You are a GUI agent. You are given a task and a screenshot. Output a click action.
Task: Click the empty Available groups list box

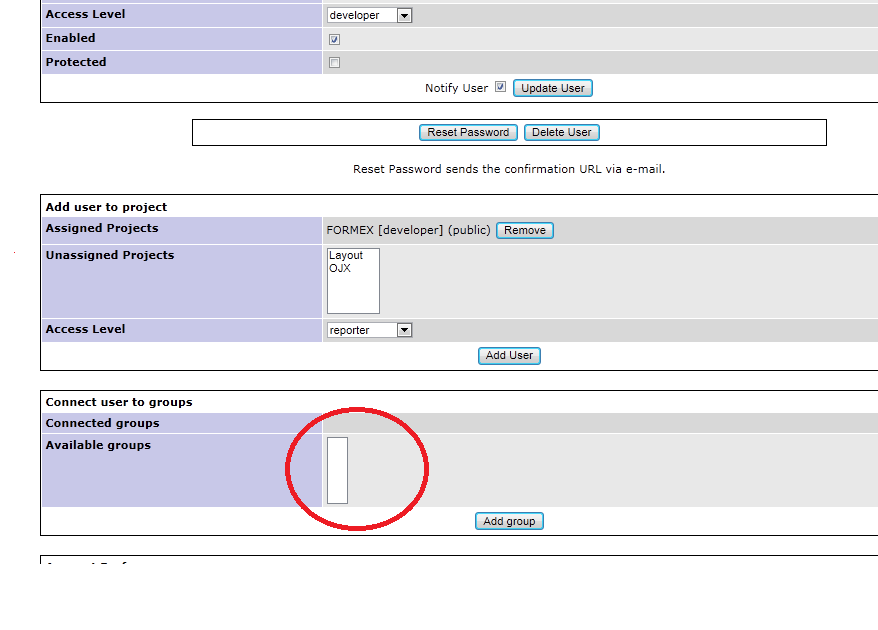(337, 469)
